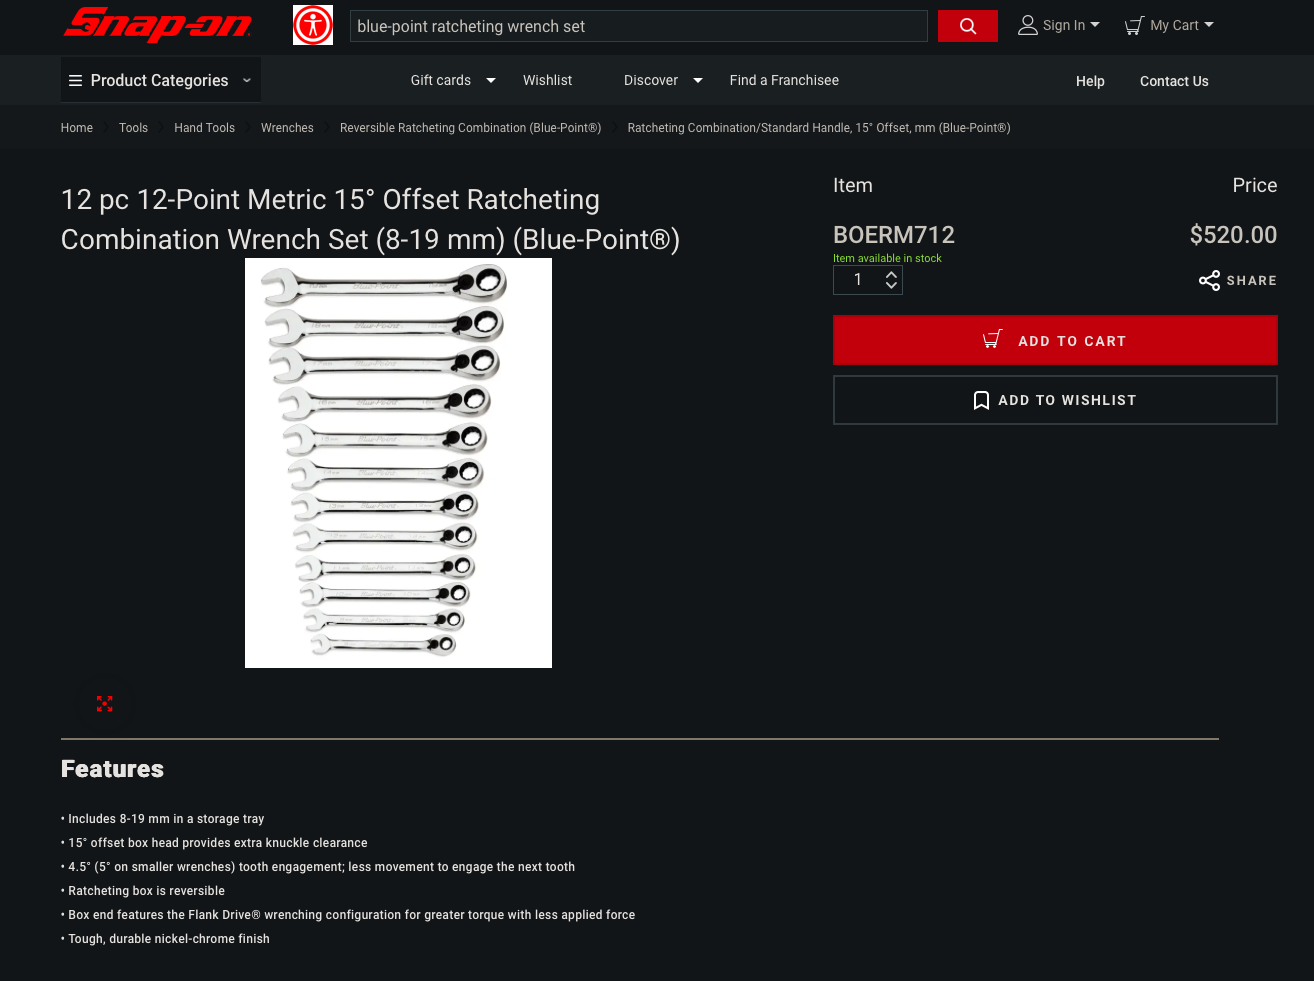Click the Flank Drive feature line
The height and width of the screenshot is (981, 1314).
pos(350,915)
